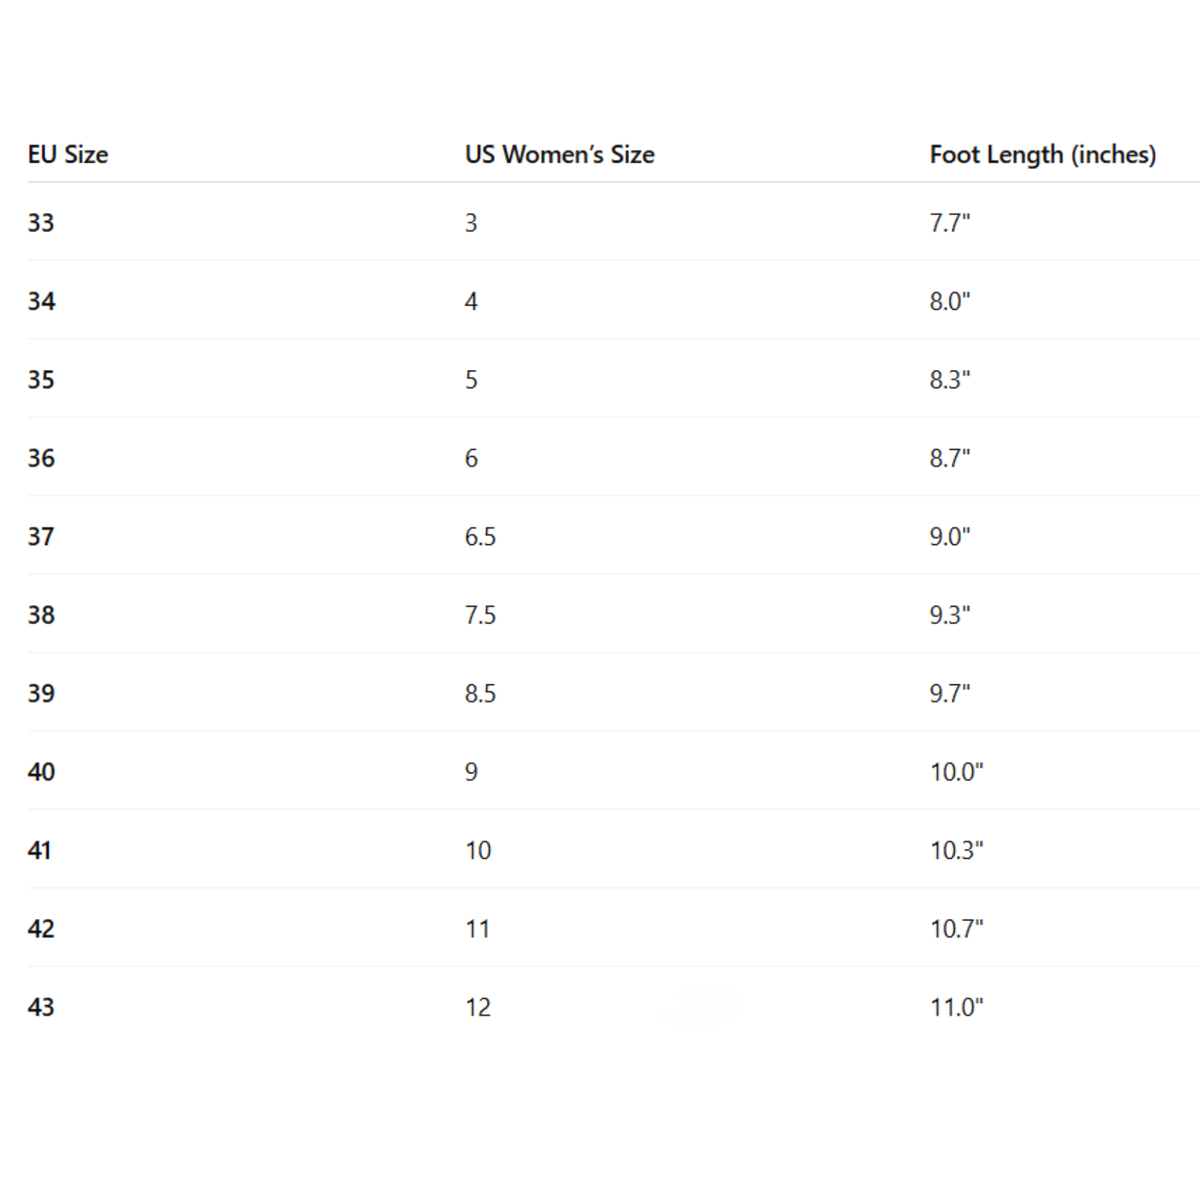Click the 8.3" foot length value

click(x=949, y=380)
